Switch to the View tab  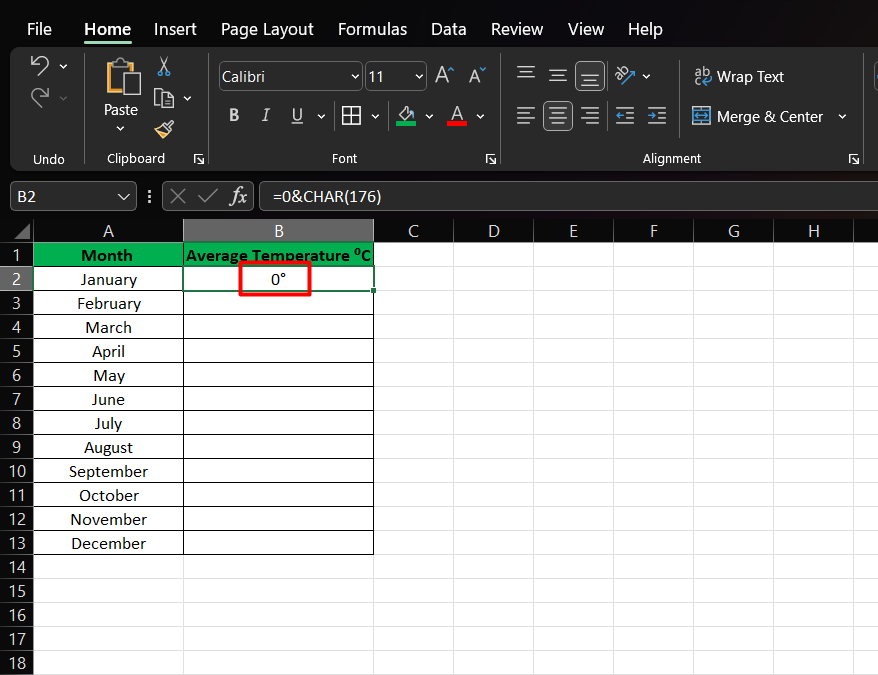586,29
